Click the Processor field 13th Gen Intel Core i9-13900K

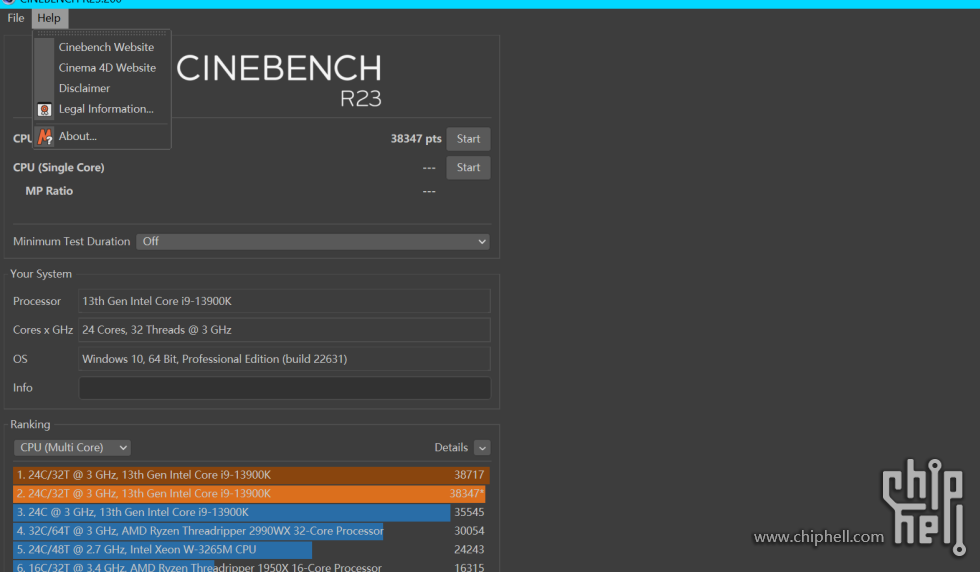(284, 301)
